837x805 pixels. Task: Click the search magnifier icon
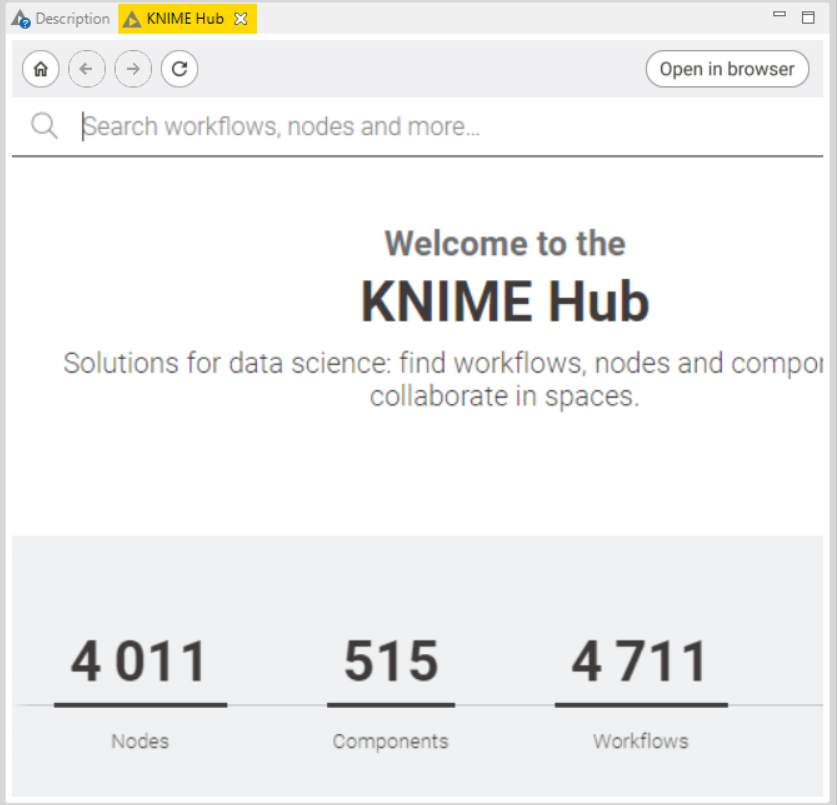pos(44,127)
